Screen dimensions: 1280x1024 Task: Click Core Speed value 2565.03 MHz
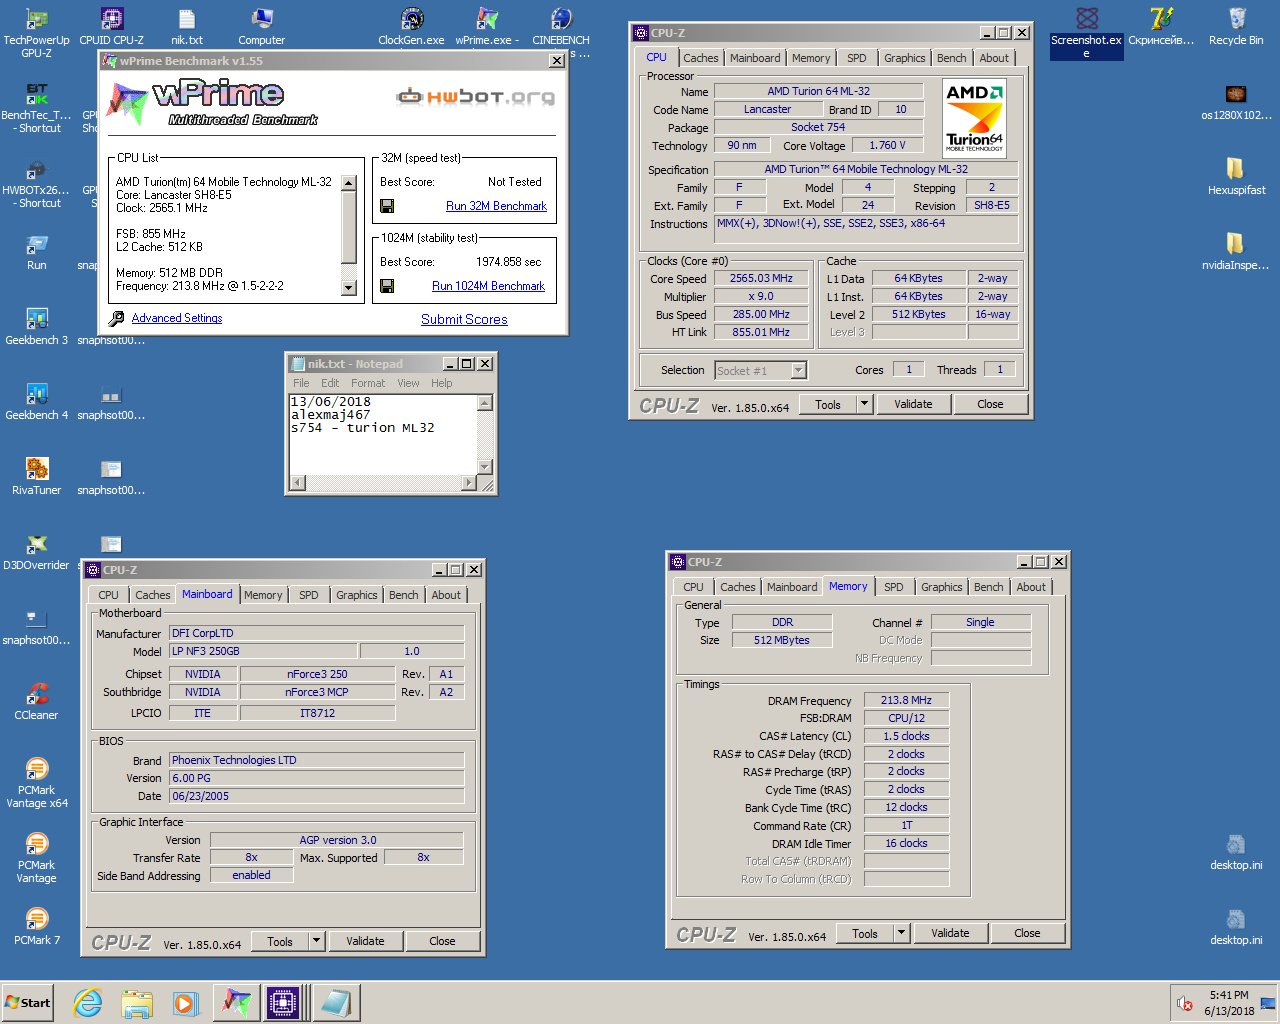761,279
